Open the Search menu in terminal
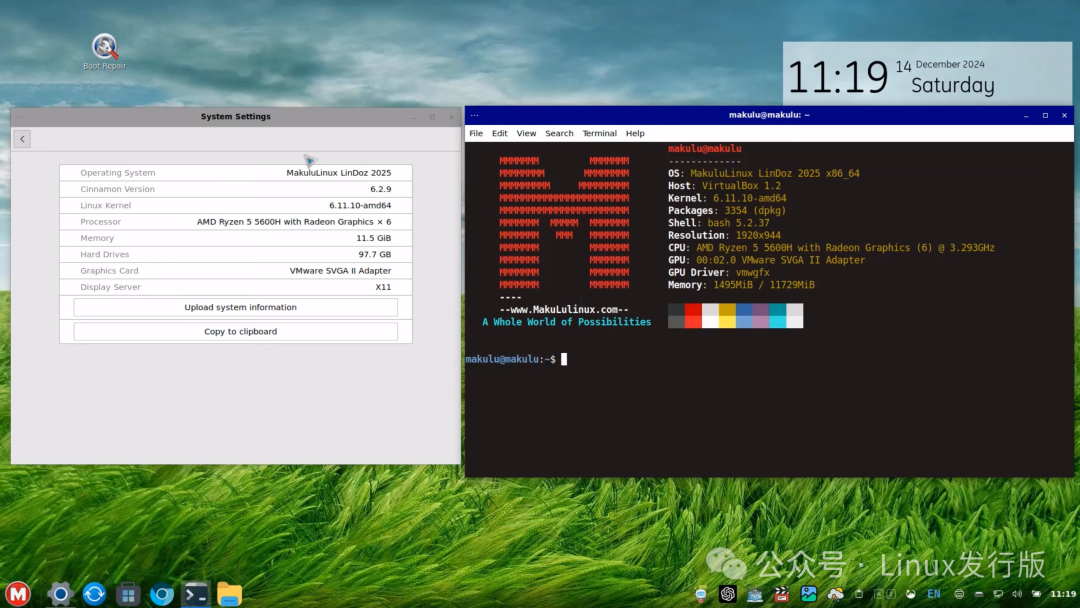The width and height of the screenshot is (1080, 608). (559, 133)
